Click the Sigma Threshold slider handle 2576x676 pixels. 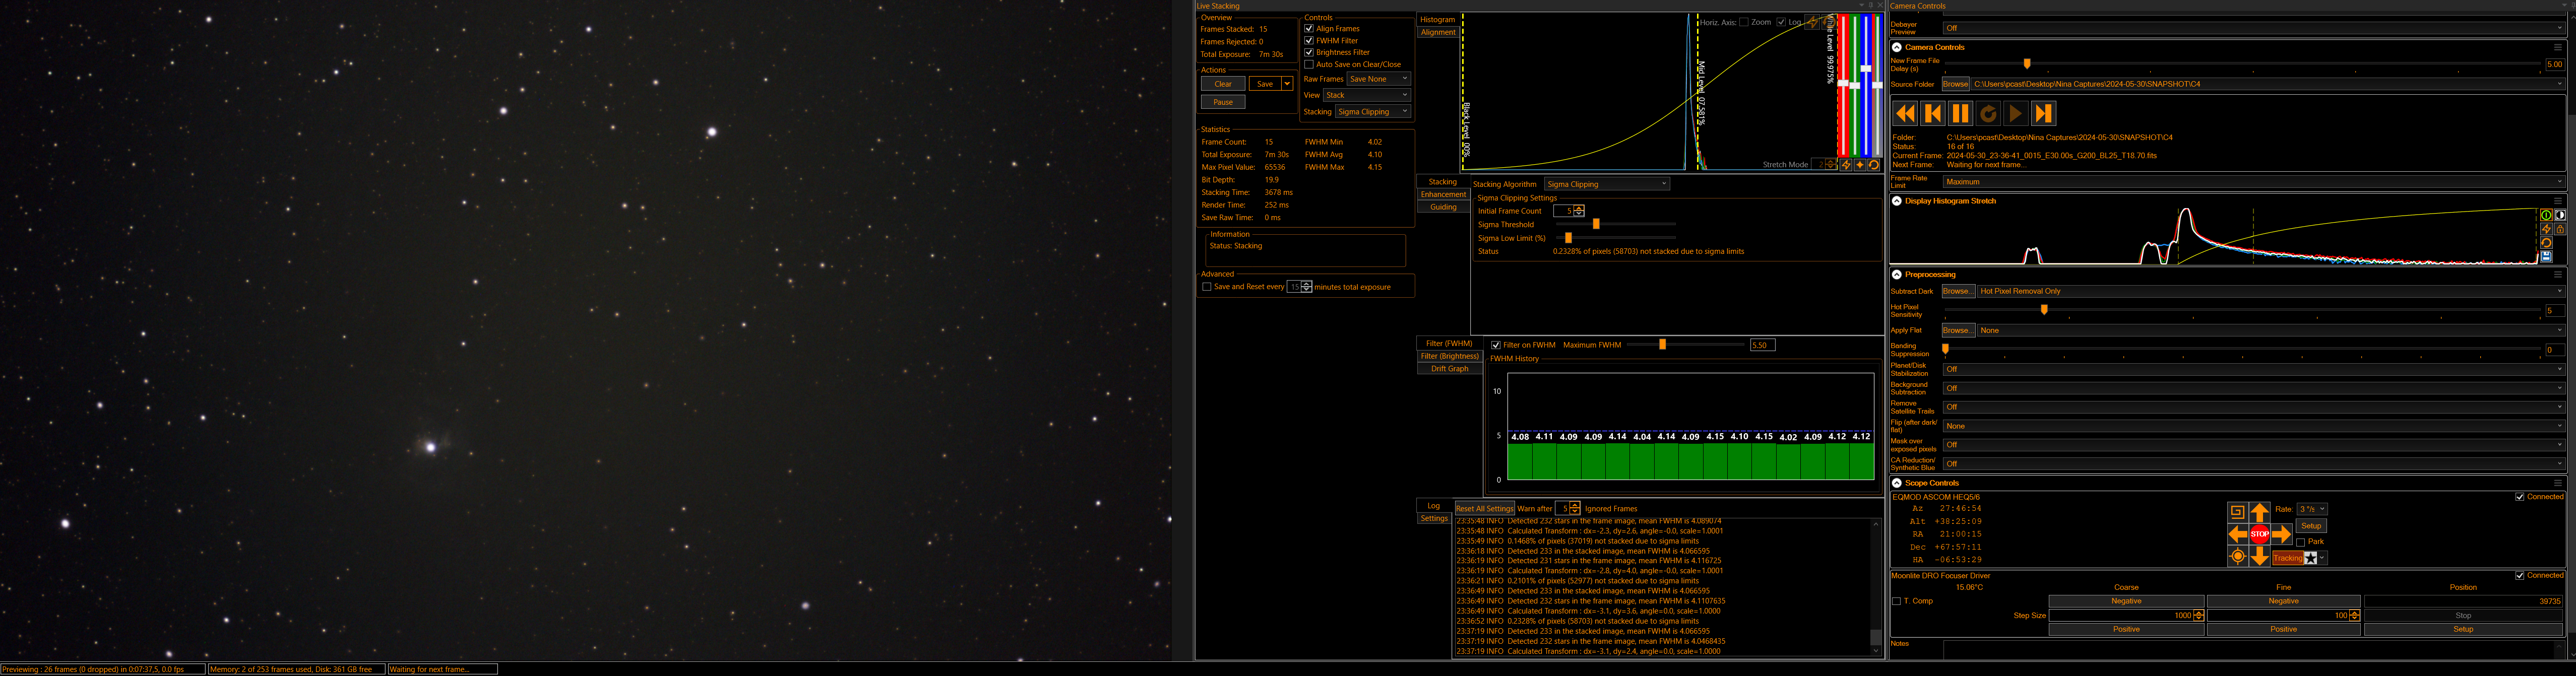[1596, 224]
